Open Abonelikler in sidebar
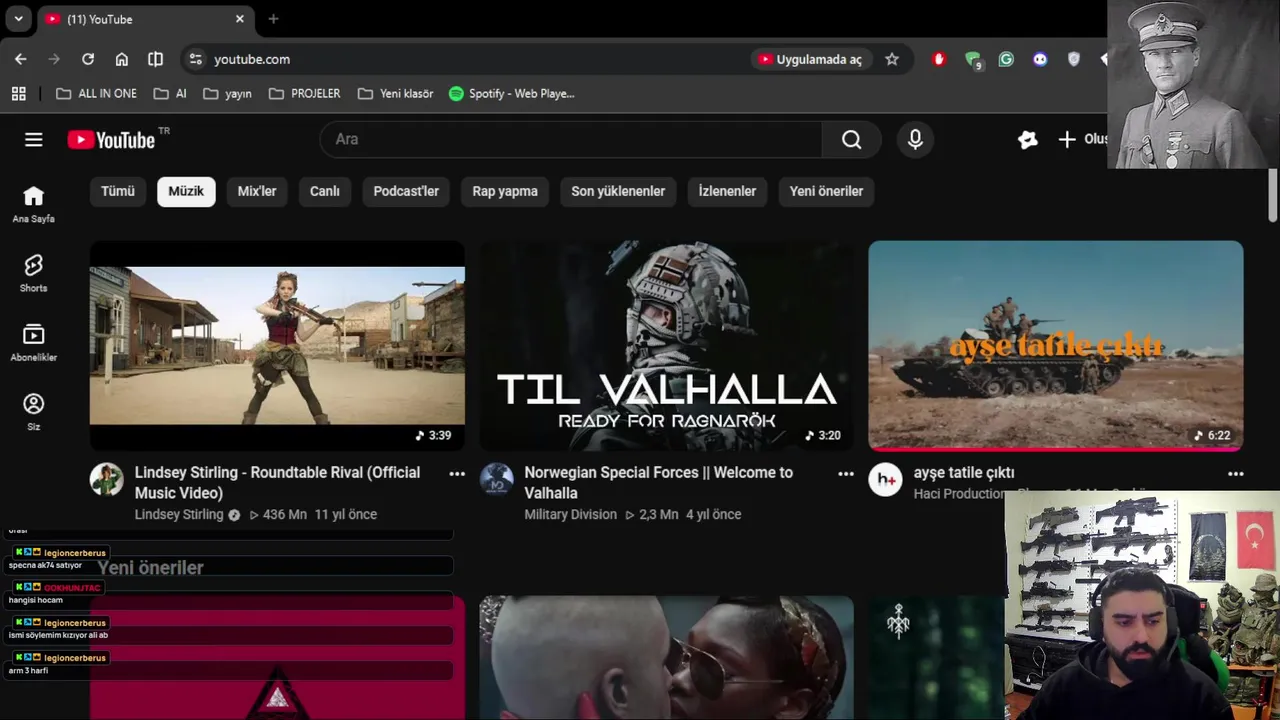 click(33, 343)
